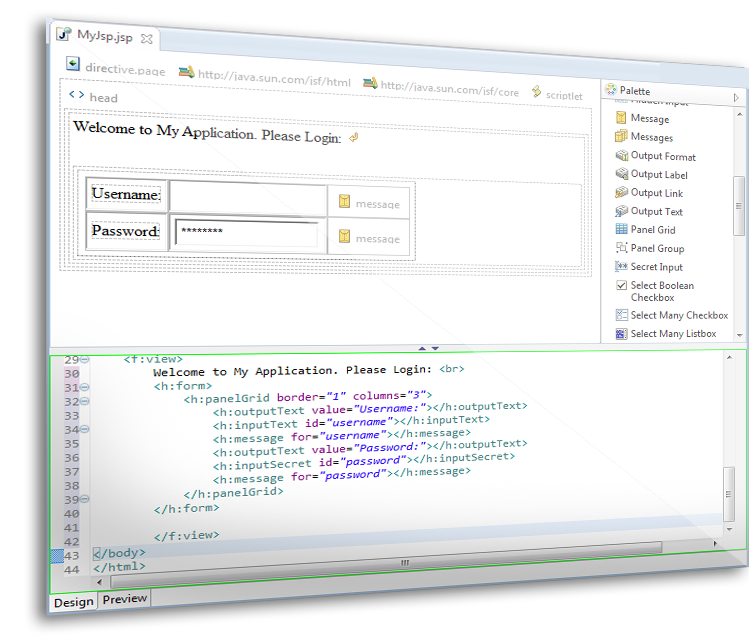
Task: Select the Messages palette item
Action: pos(651,138)
